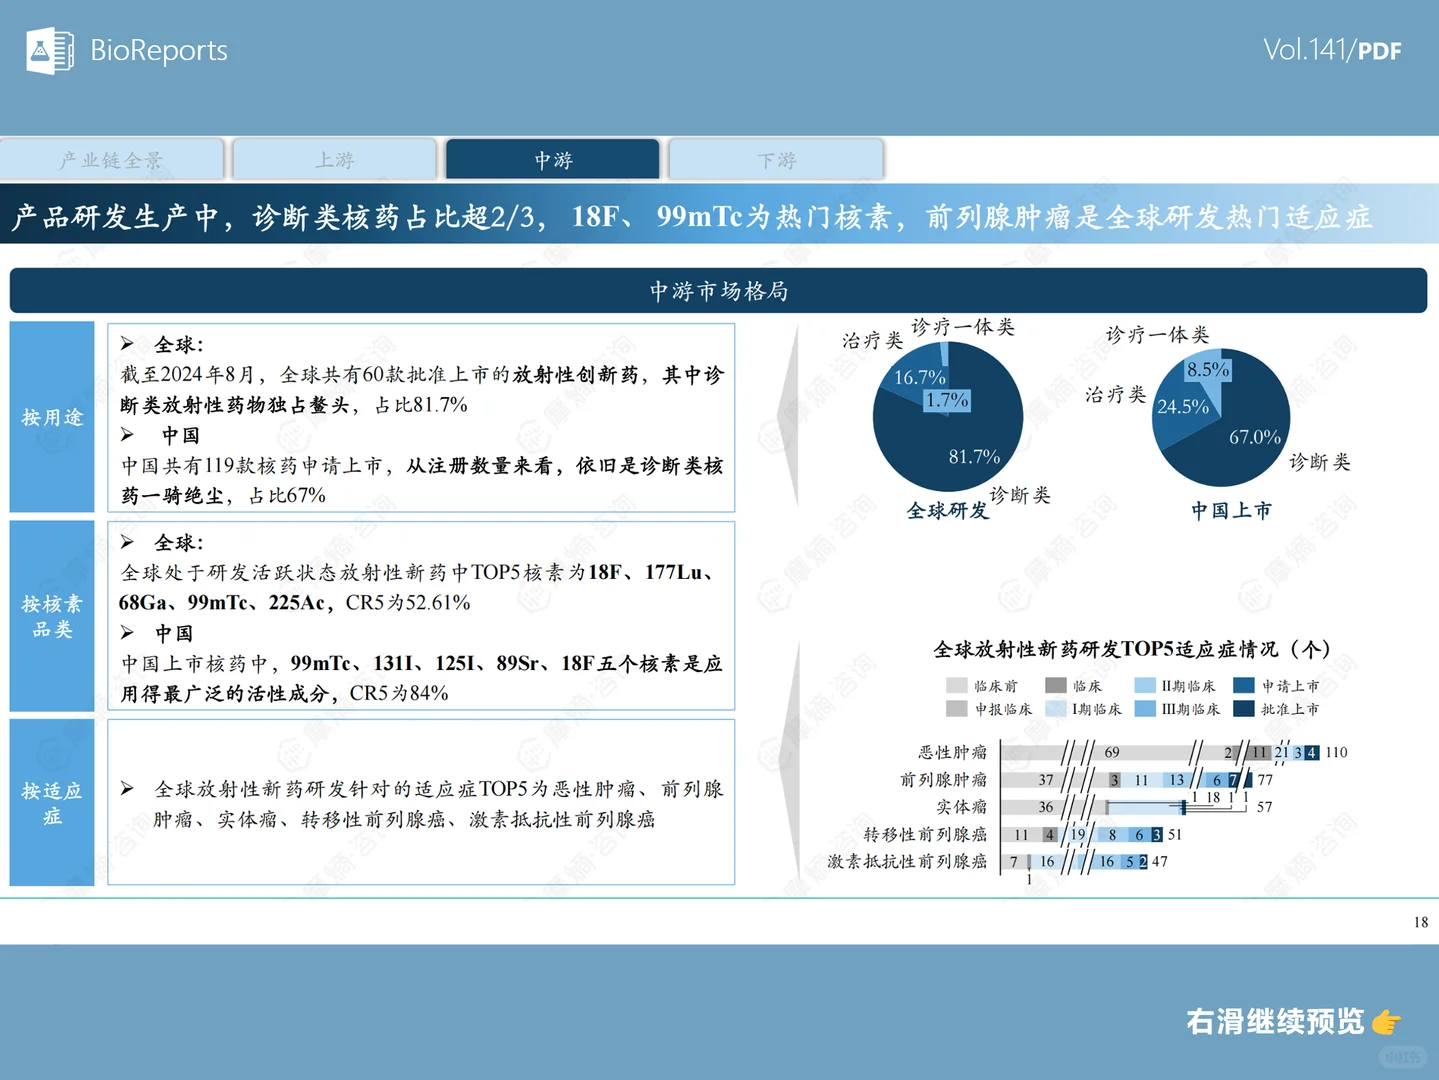
Task: Click the 中国上市 pie chart title
Action: pos(1231,511)
